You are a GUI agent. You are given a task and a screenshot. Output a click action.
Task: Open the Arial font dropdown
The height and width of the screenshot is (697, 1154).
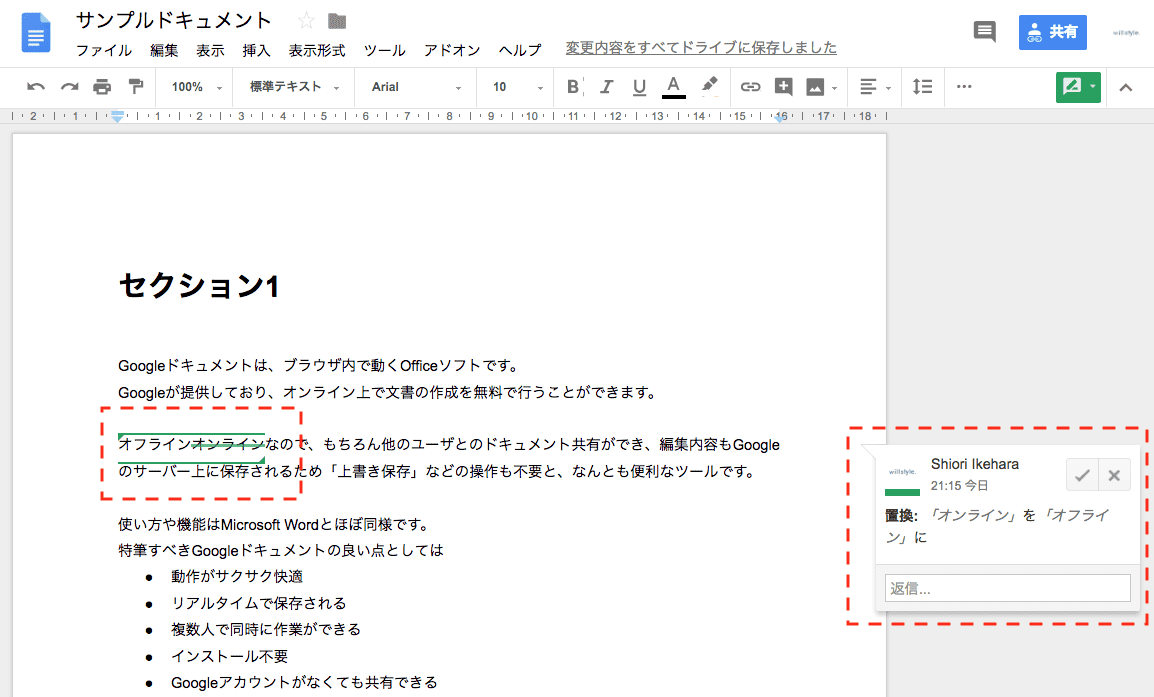pyautogui.click(x=416, y=87)
